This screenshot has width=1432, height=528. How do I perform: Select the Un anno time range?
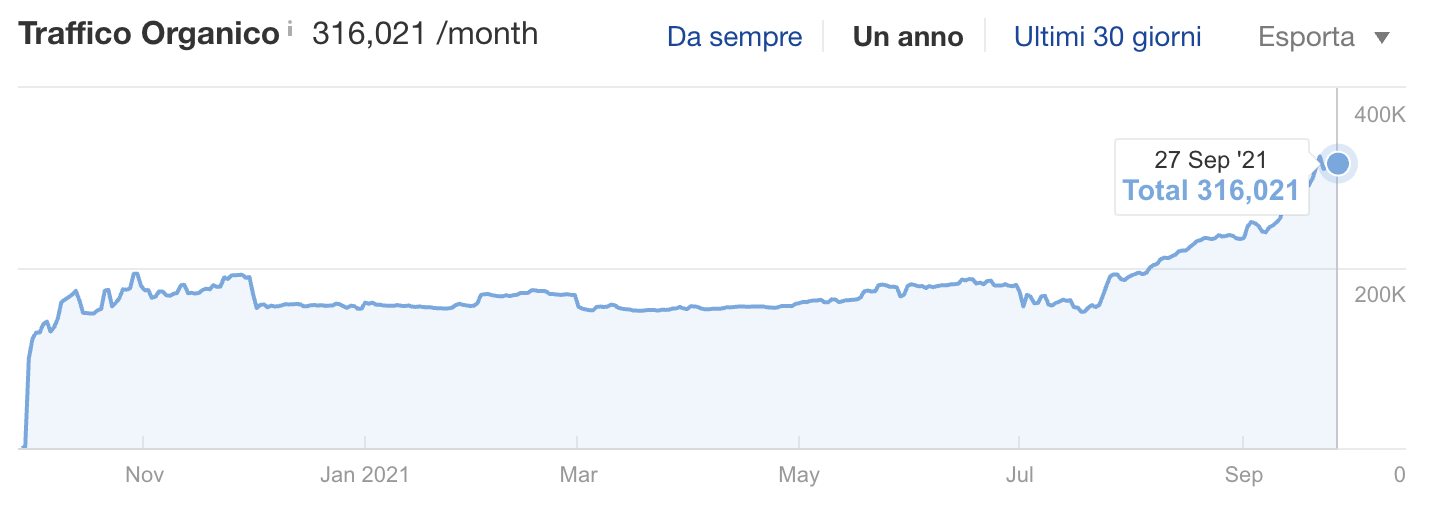tap(908, 38)
